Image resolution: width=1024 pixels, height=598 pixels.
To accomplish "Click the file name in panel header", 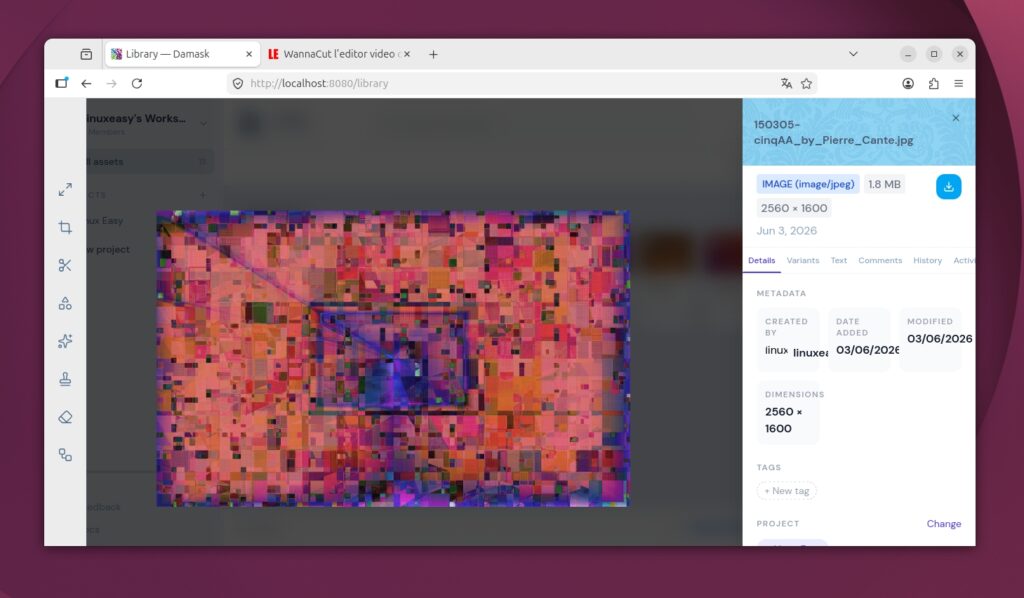I will [833, 132].
